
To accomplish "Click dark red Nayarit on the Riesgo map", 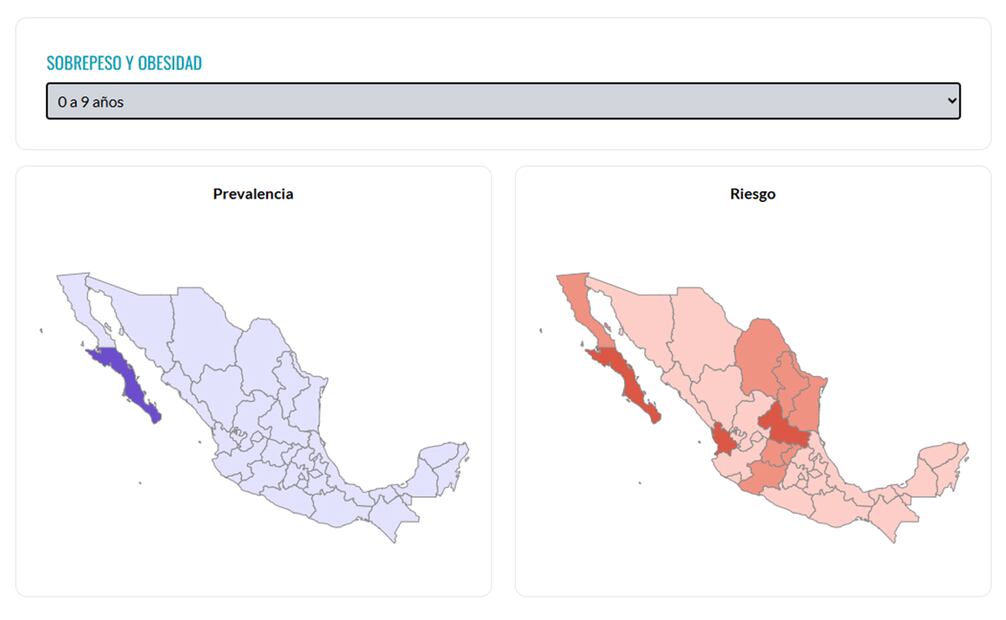I will (x=723, y=440).
